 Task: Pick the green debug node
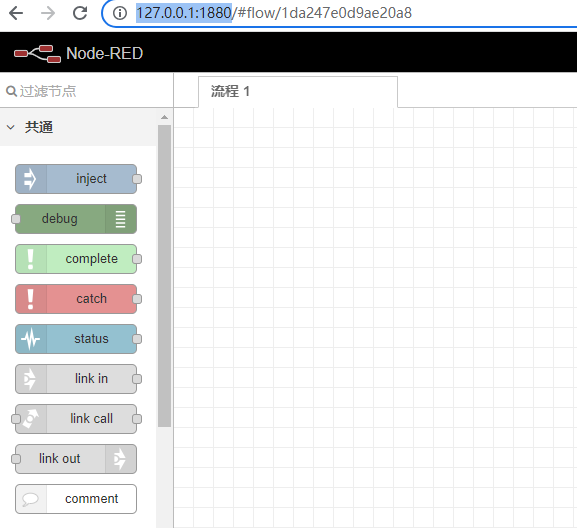point(76,219)
